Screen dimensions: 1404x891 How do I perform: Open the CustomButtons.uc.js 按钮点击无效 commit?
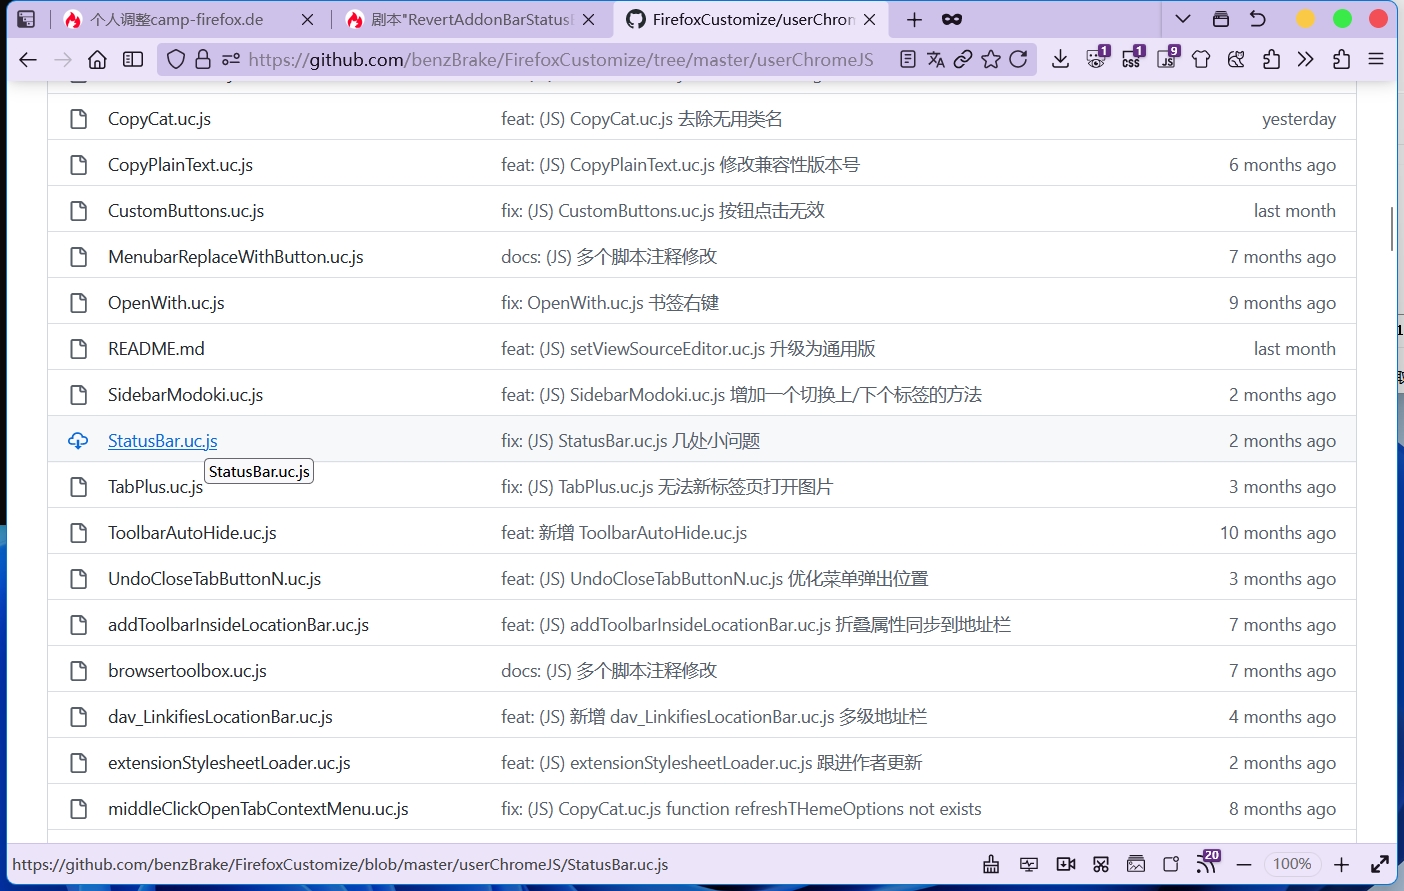[663, 211]
